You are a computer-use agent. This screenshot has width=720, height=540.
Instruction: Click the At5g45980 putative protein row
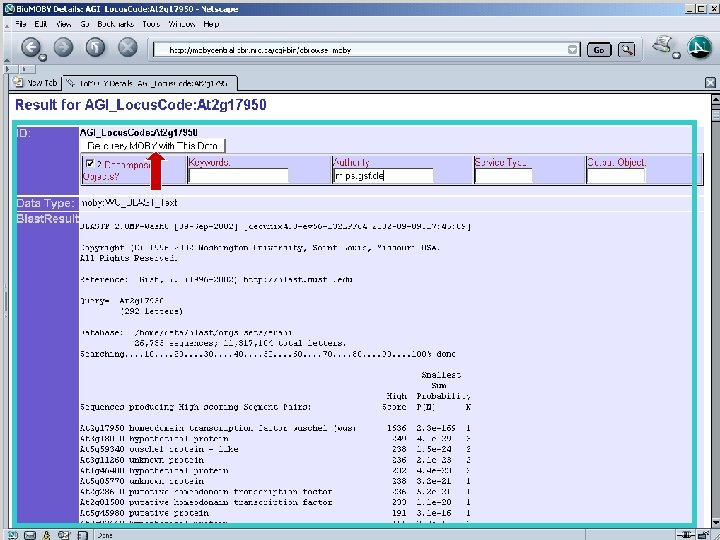coord(275,512)
